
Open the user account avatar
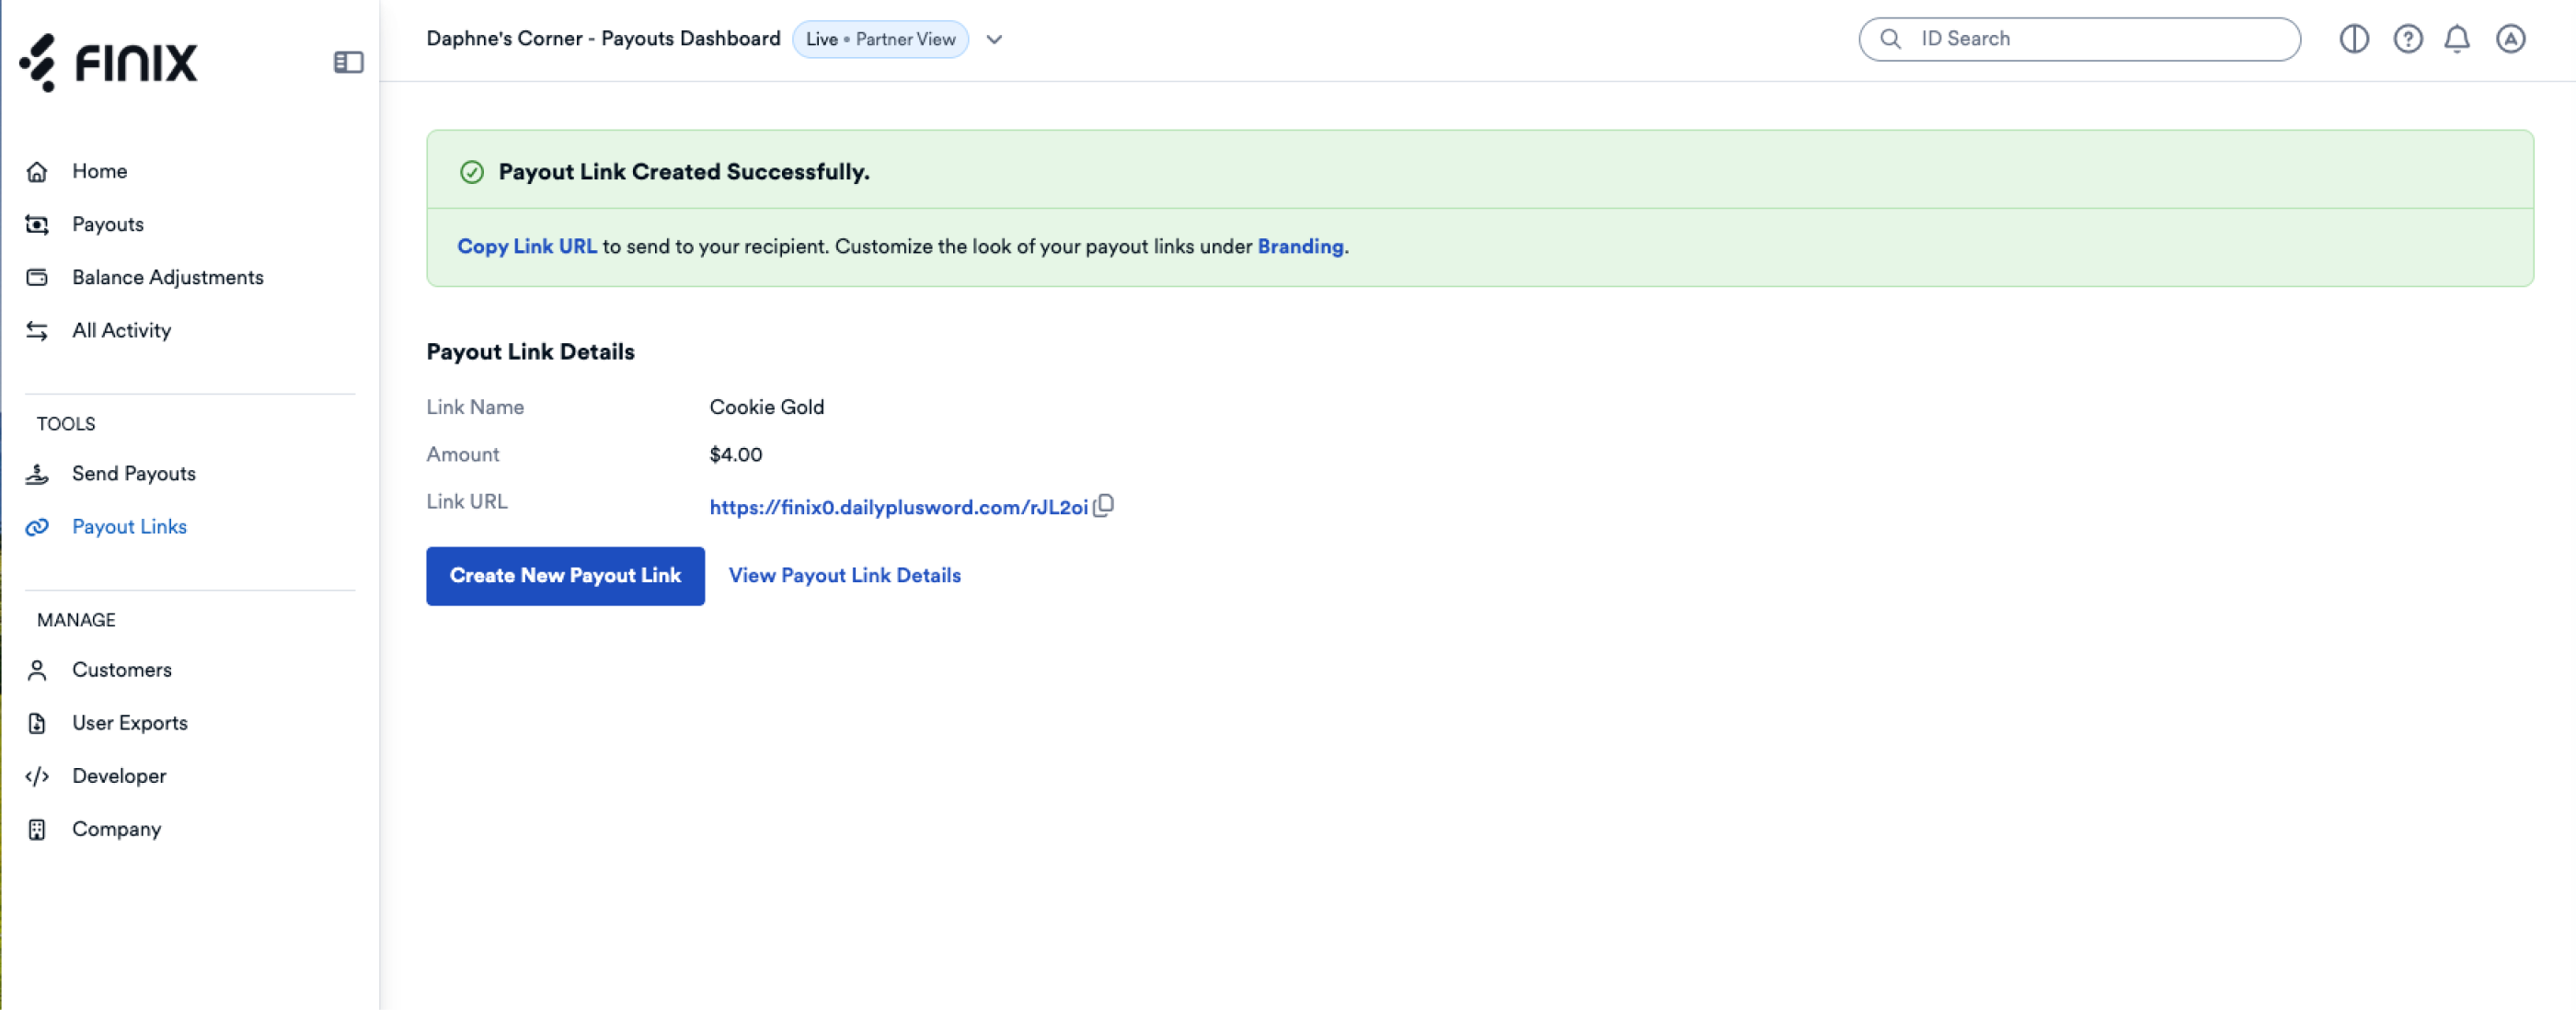(2510, 39)
